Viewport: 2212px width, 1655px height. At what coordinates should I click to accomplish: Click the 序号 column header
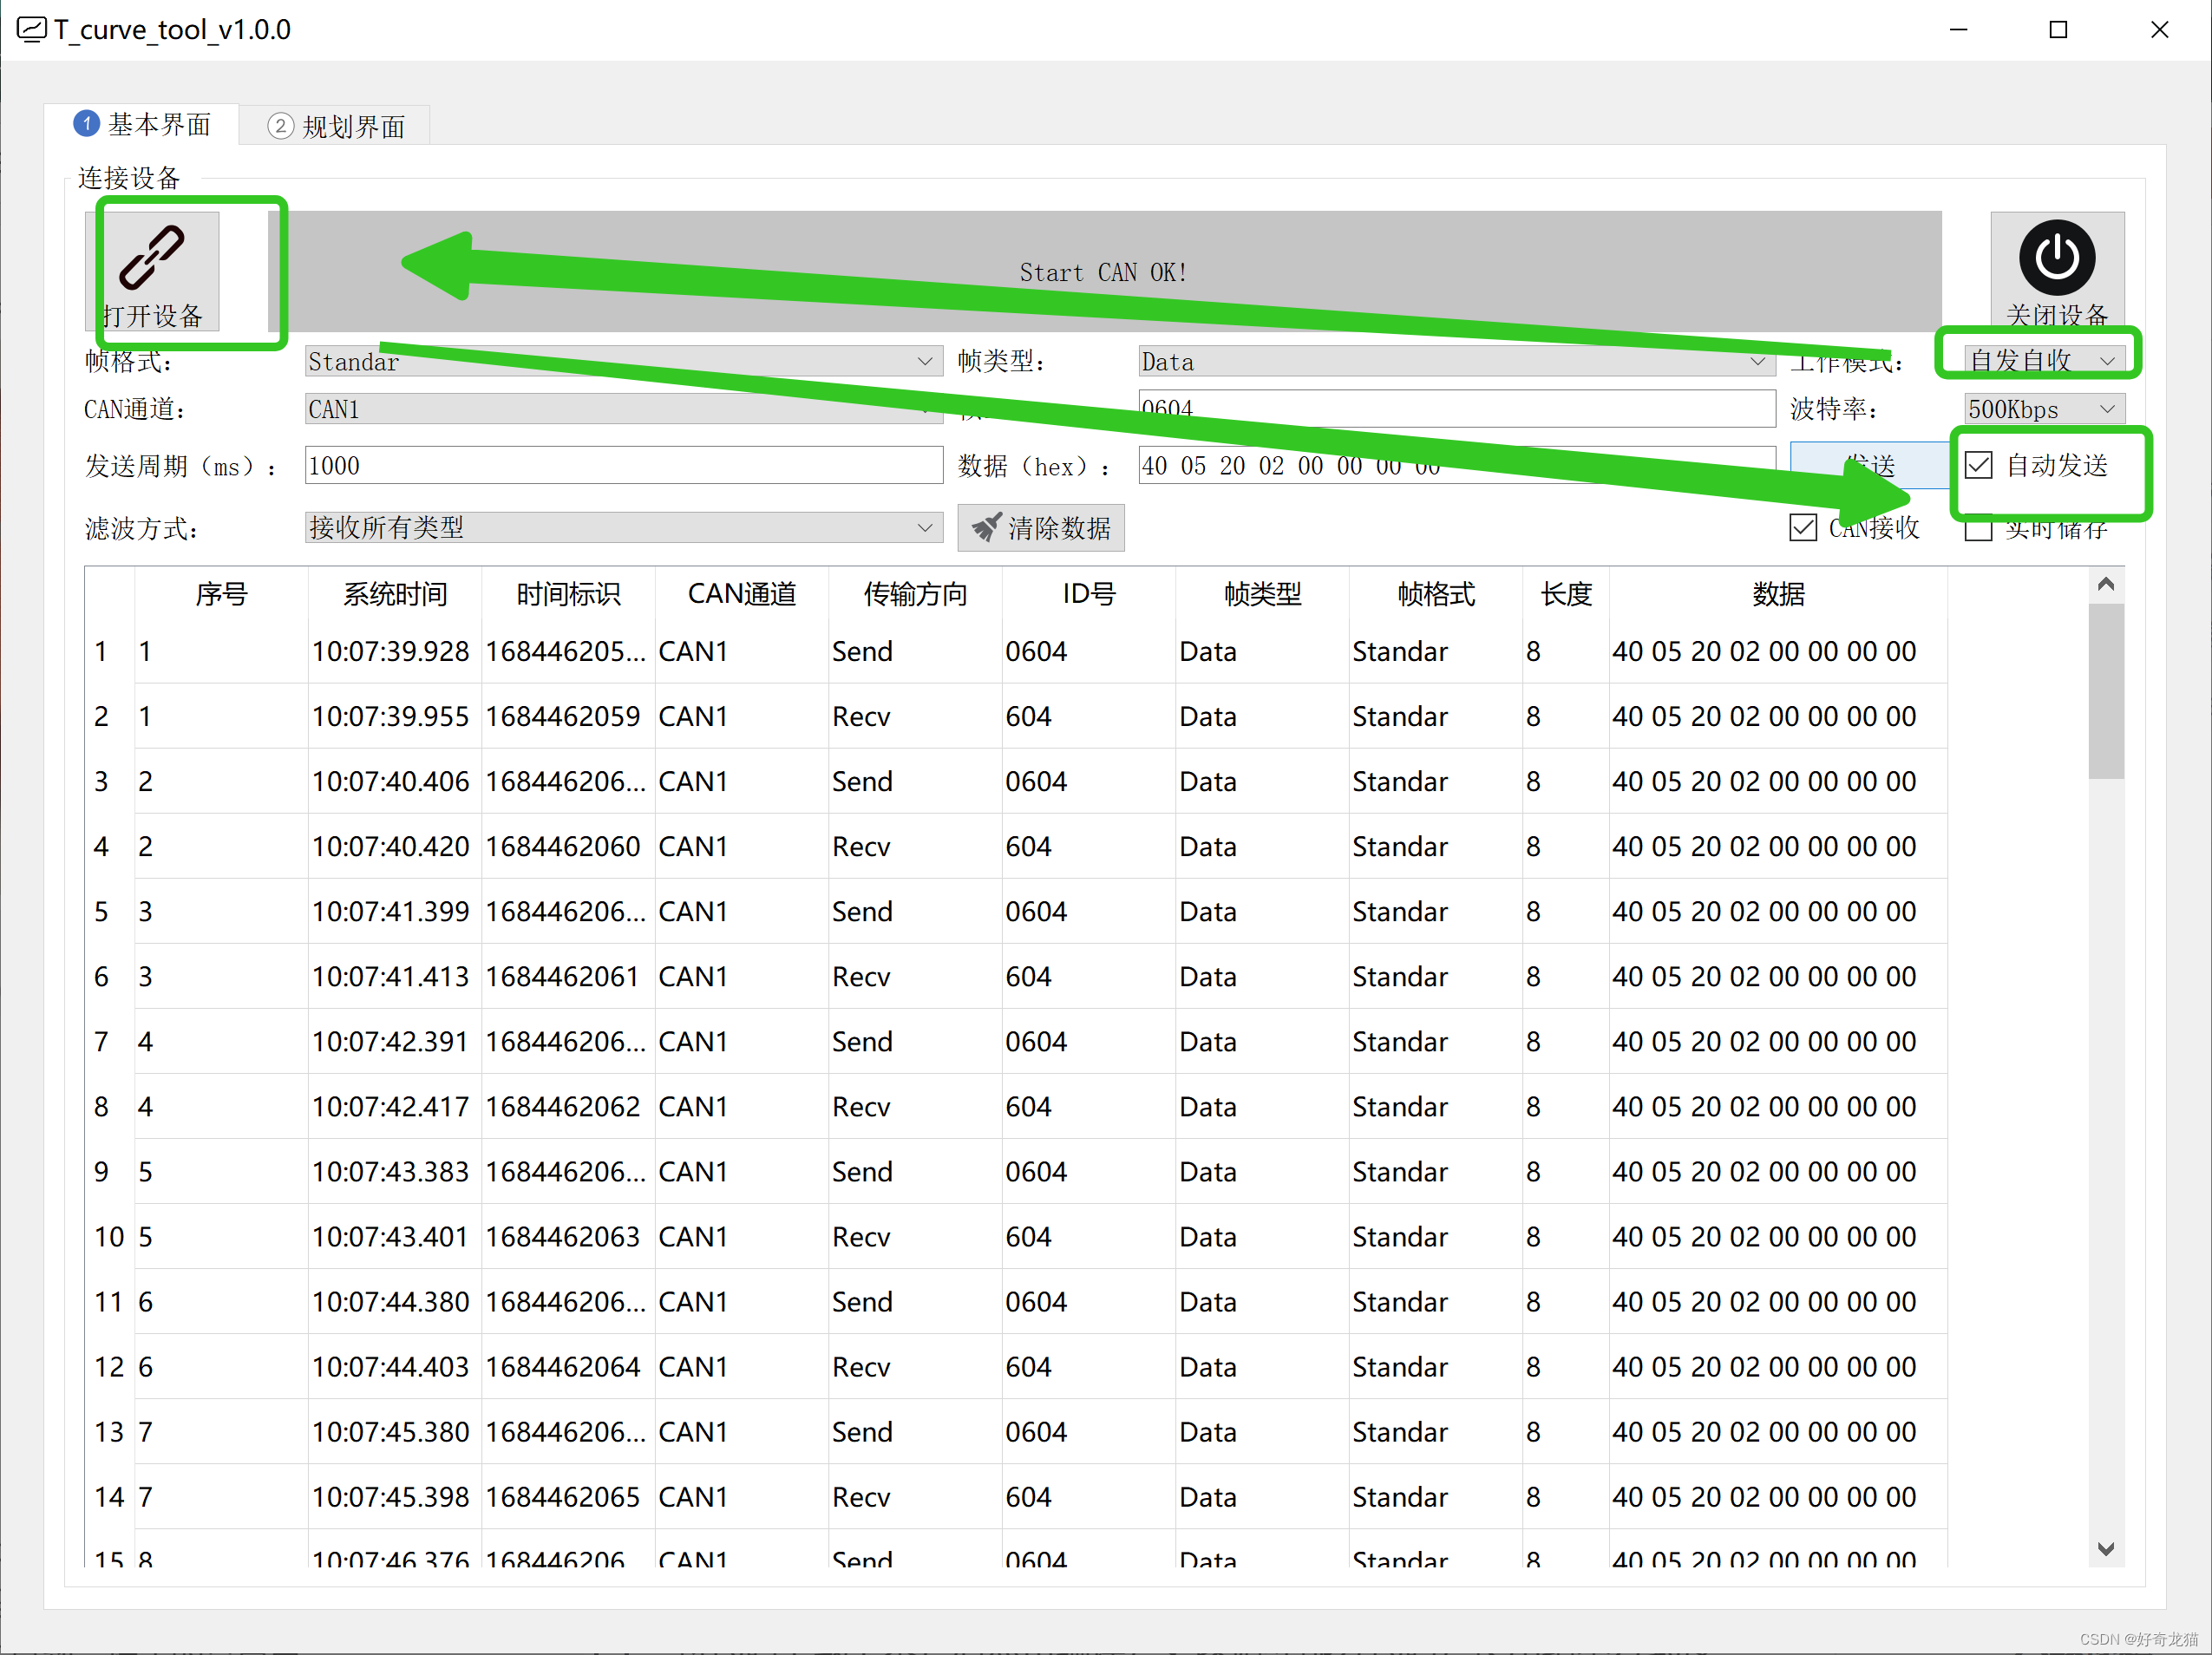(x=221, y=594)
